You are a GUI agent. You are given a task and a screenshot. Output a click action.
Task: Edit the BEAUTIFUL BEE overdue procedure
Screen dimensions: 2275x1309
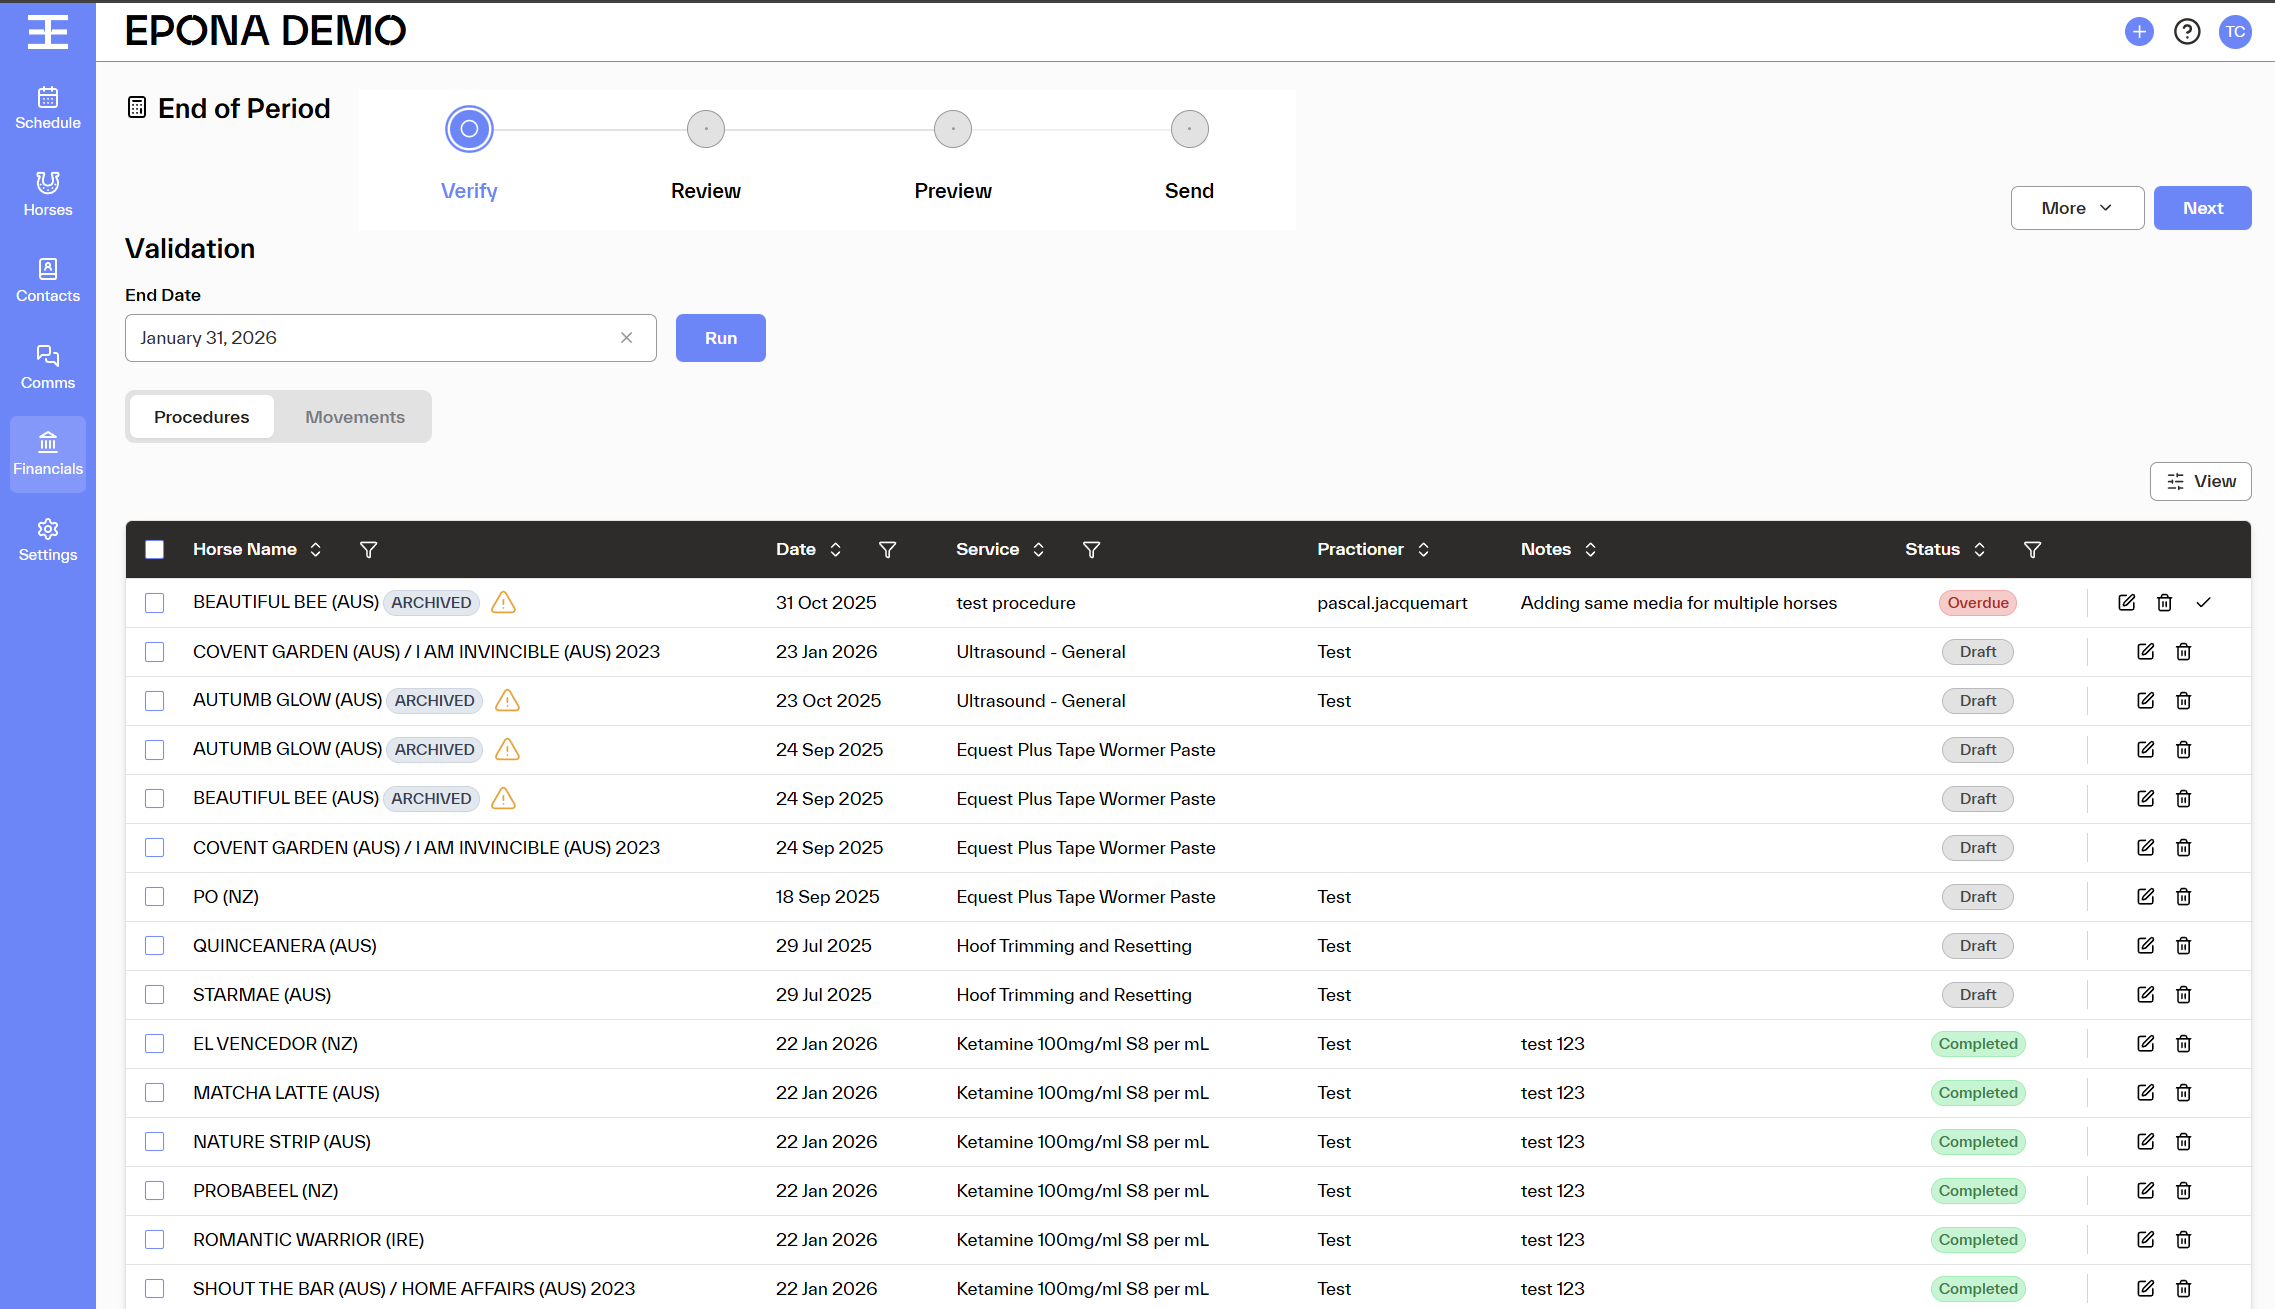pyautogui.click(x=2127, y=603)
